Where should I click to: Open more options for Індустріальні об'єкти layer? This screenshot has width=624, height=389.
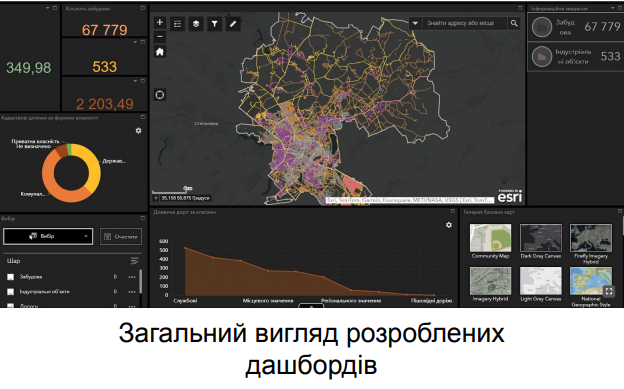[x=132, y=292]
